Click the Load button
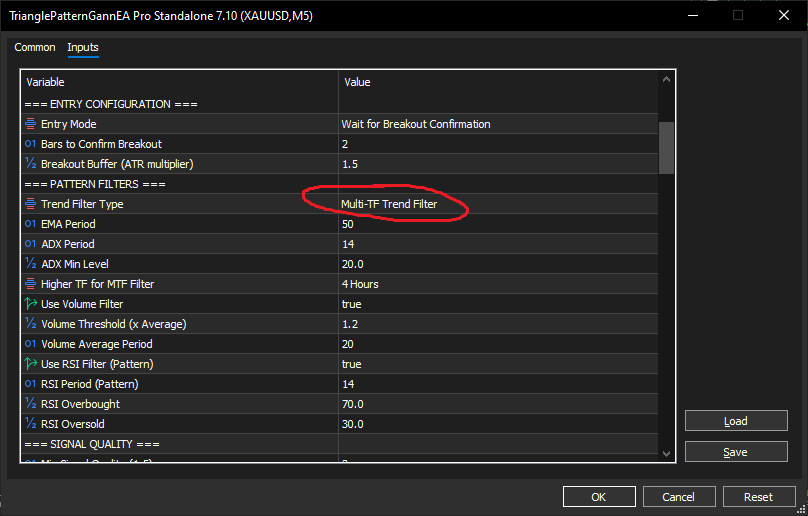This screenshot has height=516, width=808. pyautogui.click(x=735, y=421)
